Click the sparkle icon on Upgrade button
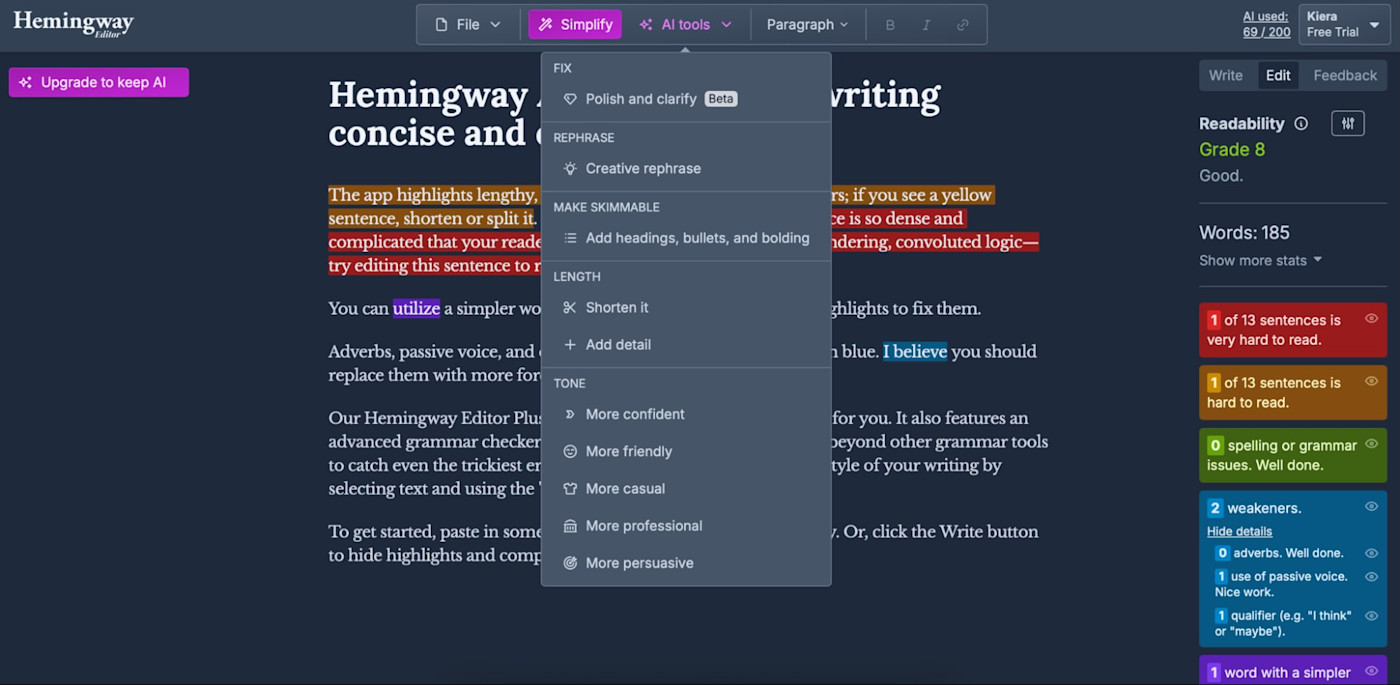Viewport: 1400px width, 685px height. 26,83
